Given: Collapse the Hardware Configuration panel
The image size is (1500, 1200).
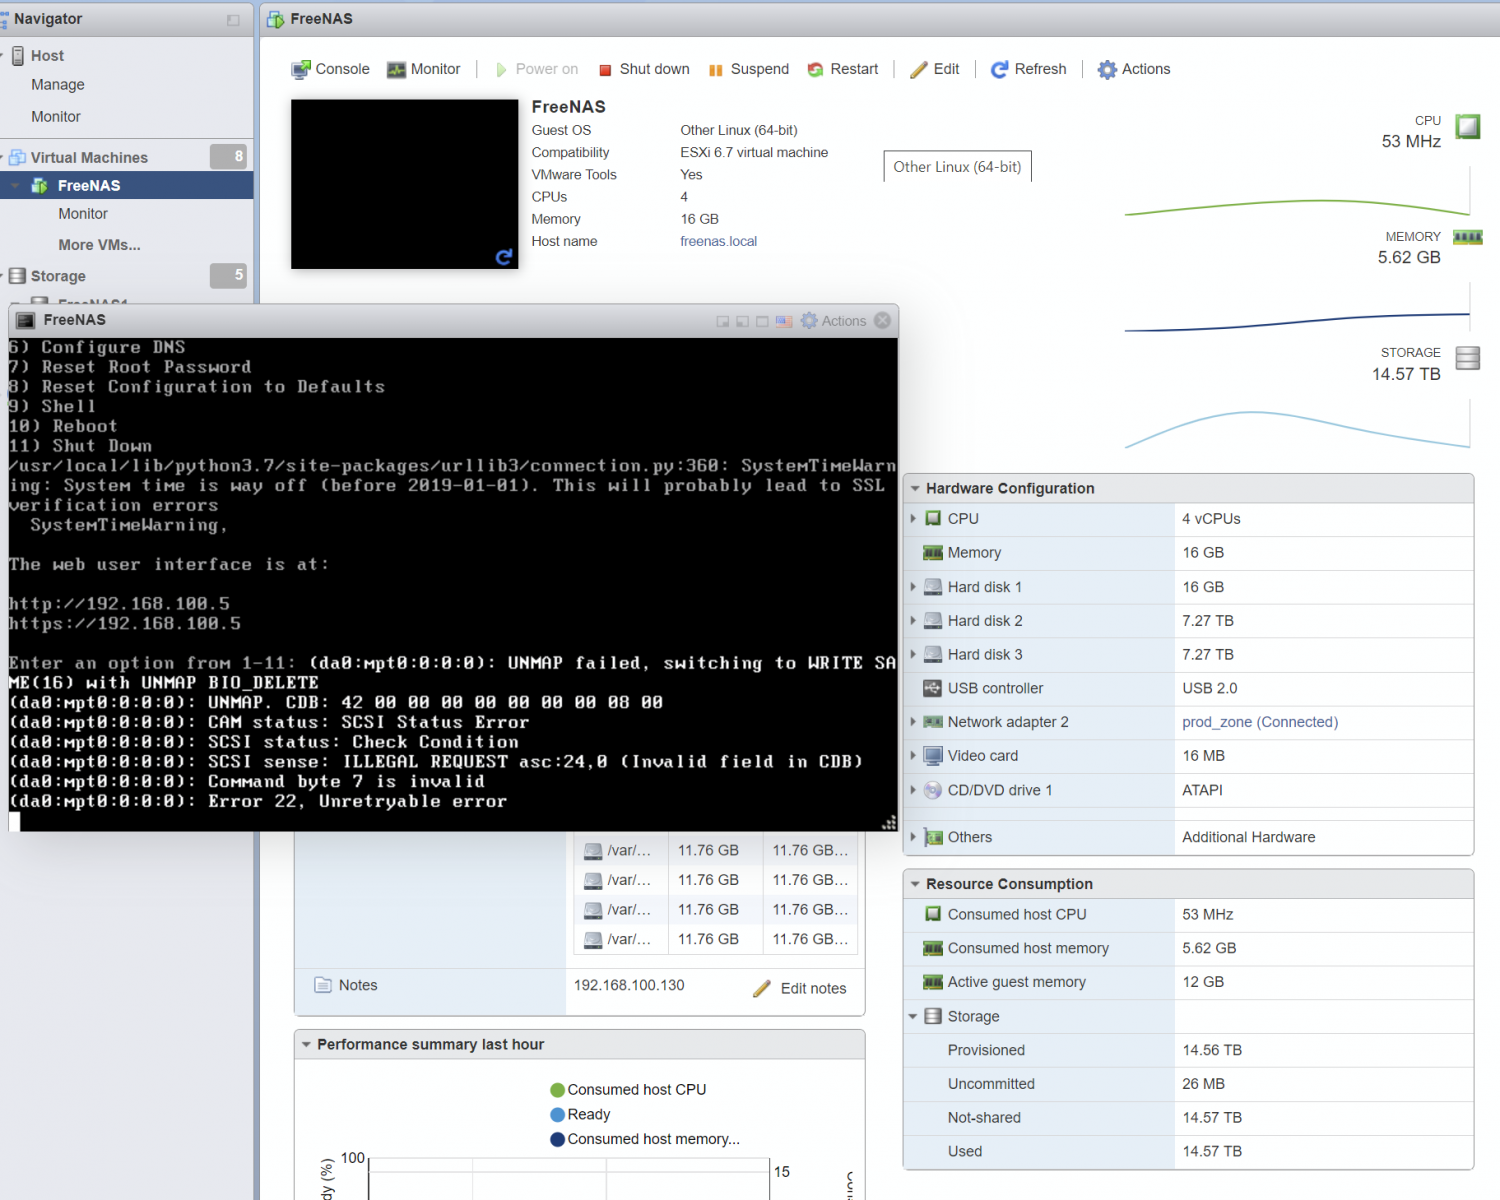Looking at the screenshot, I should [x=915, y=489].
